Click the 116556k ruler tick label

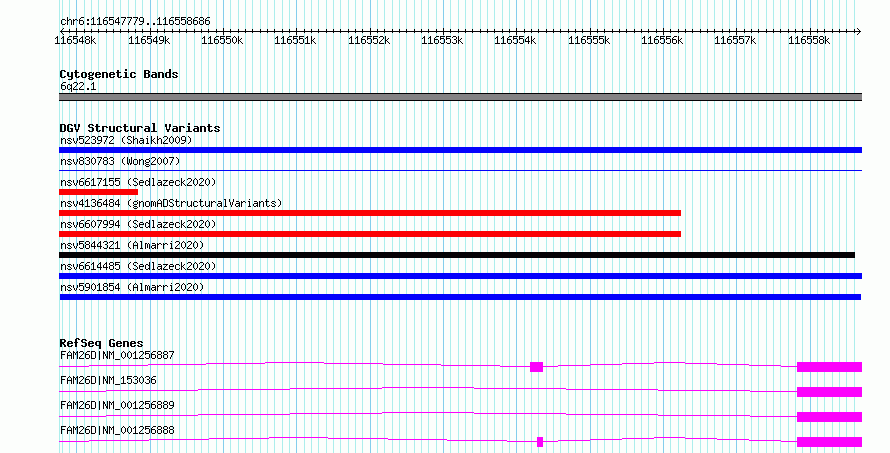click(662, 40)
